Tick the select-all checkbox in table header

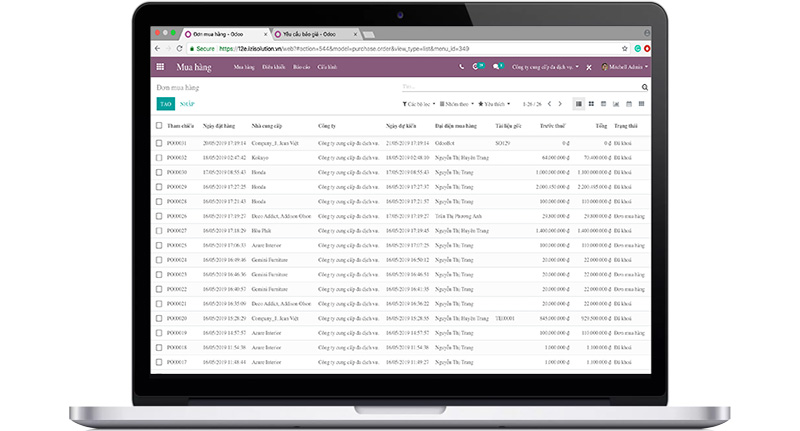[x=159, y=125]
